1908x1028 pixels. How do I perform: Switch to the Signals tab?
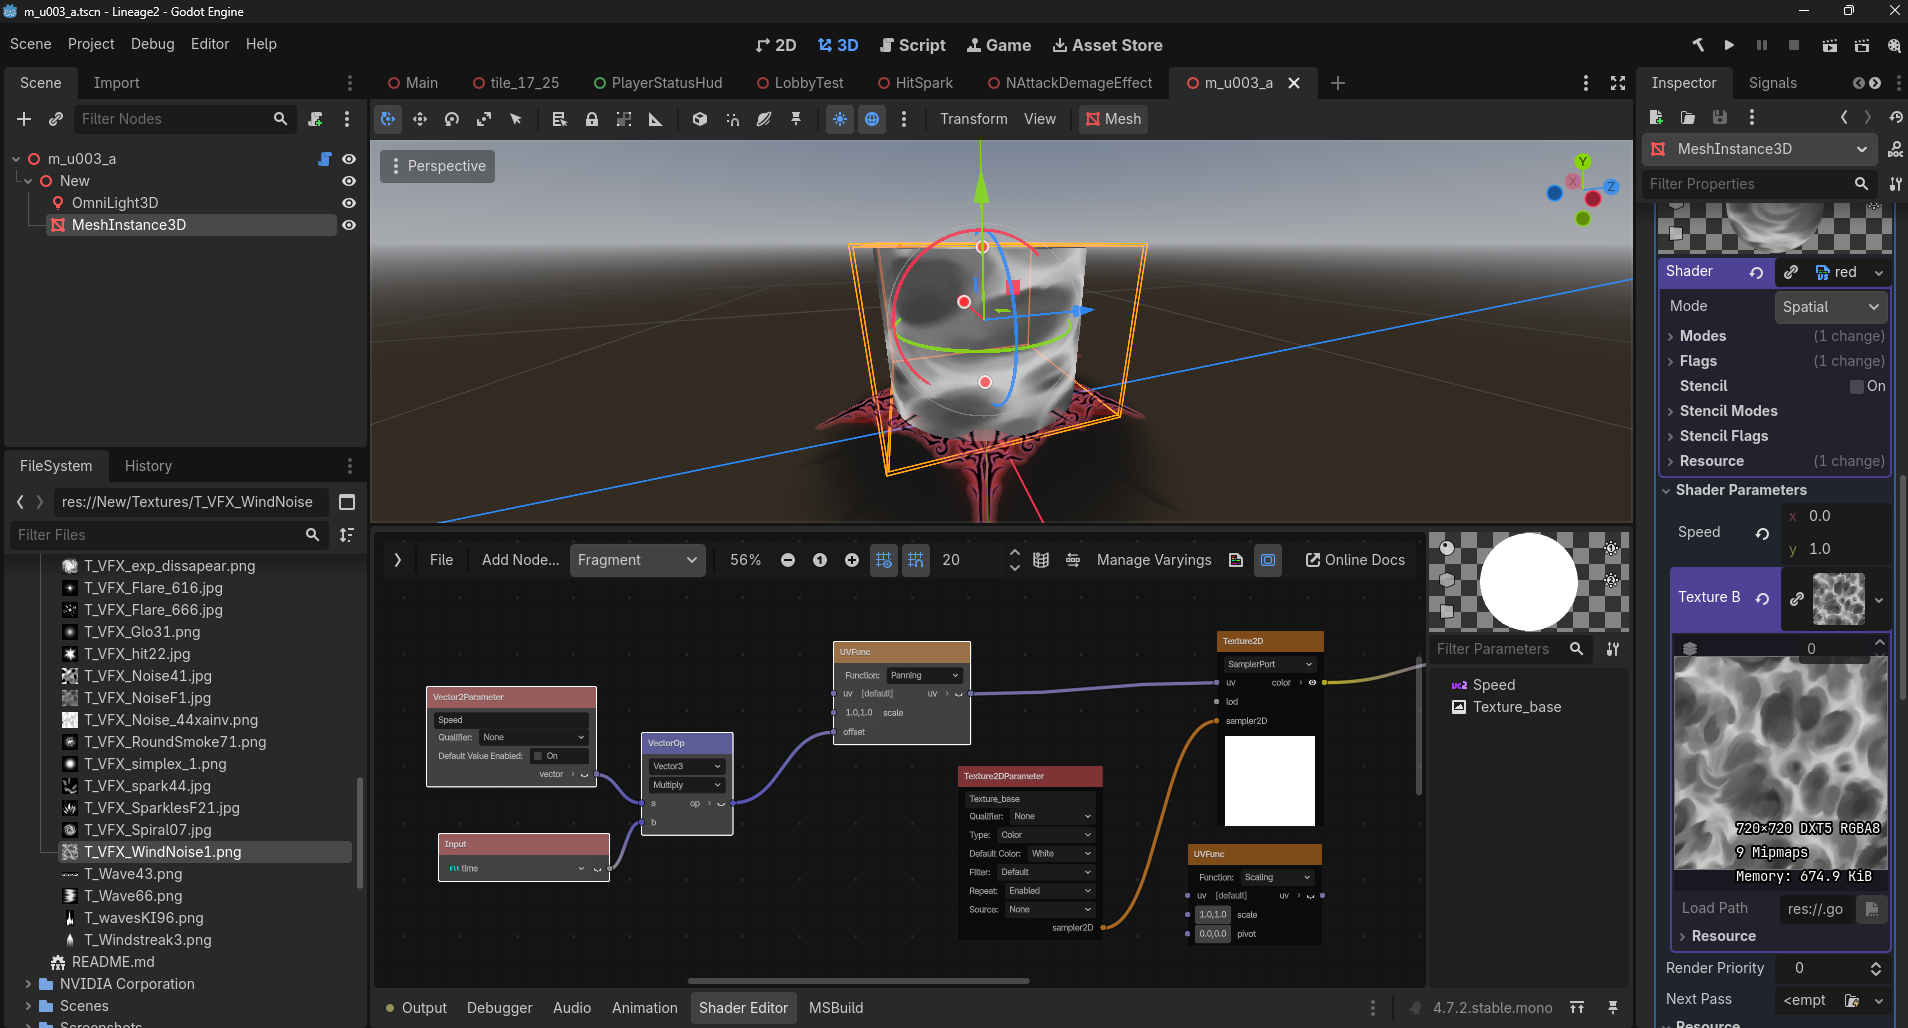[x=1772, y=83]
